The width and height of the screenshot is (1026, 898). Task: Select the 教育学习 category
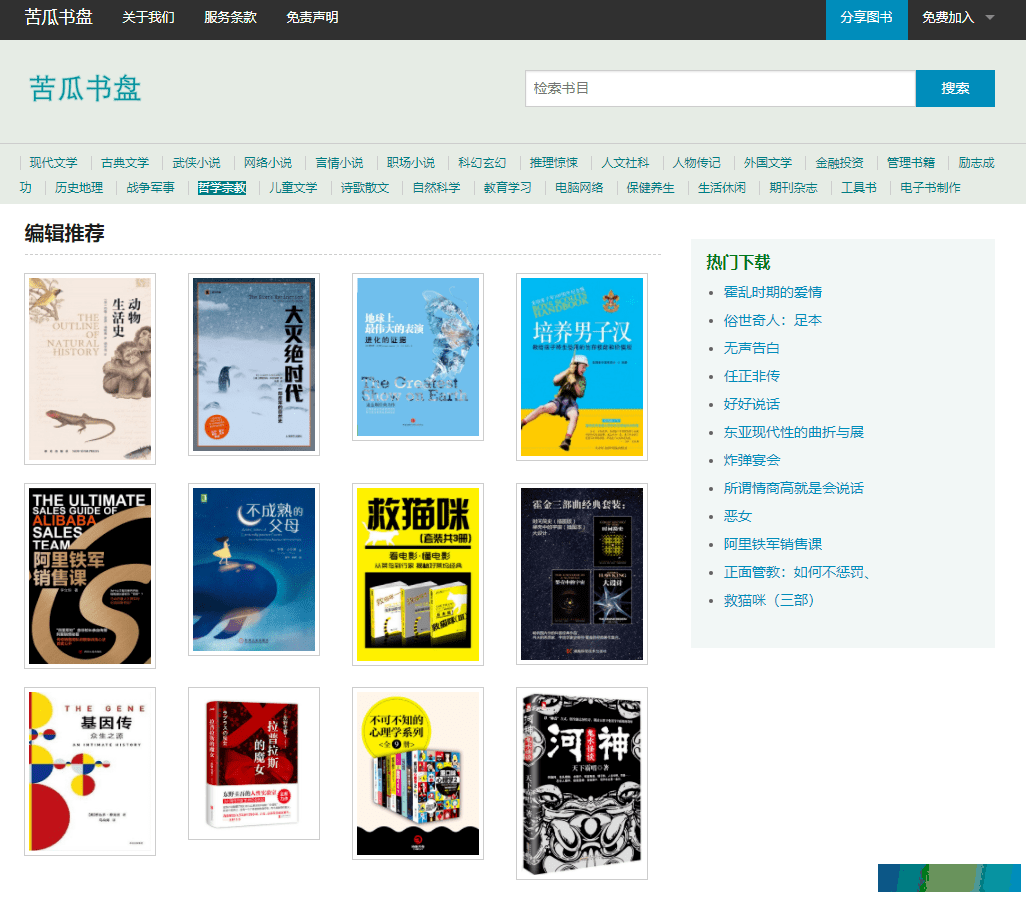coord(508,188)
